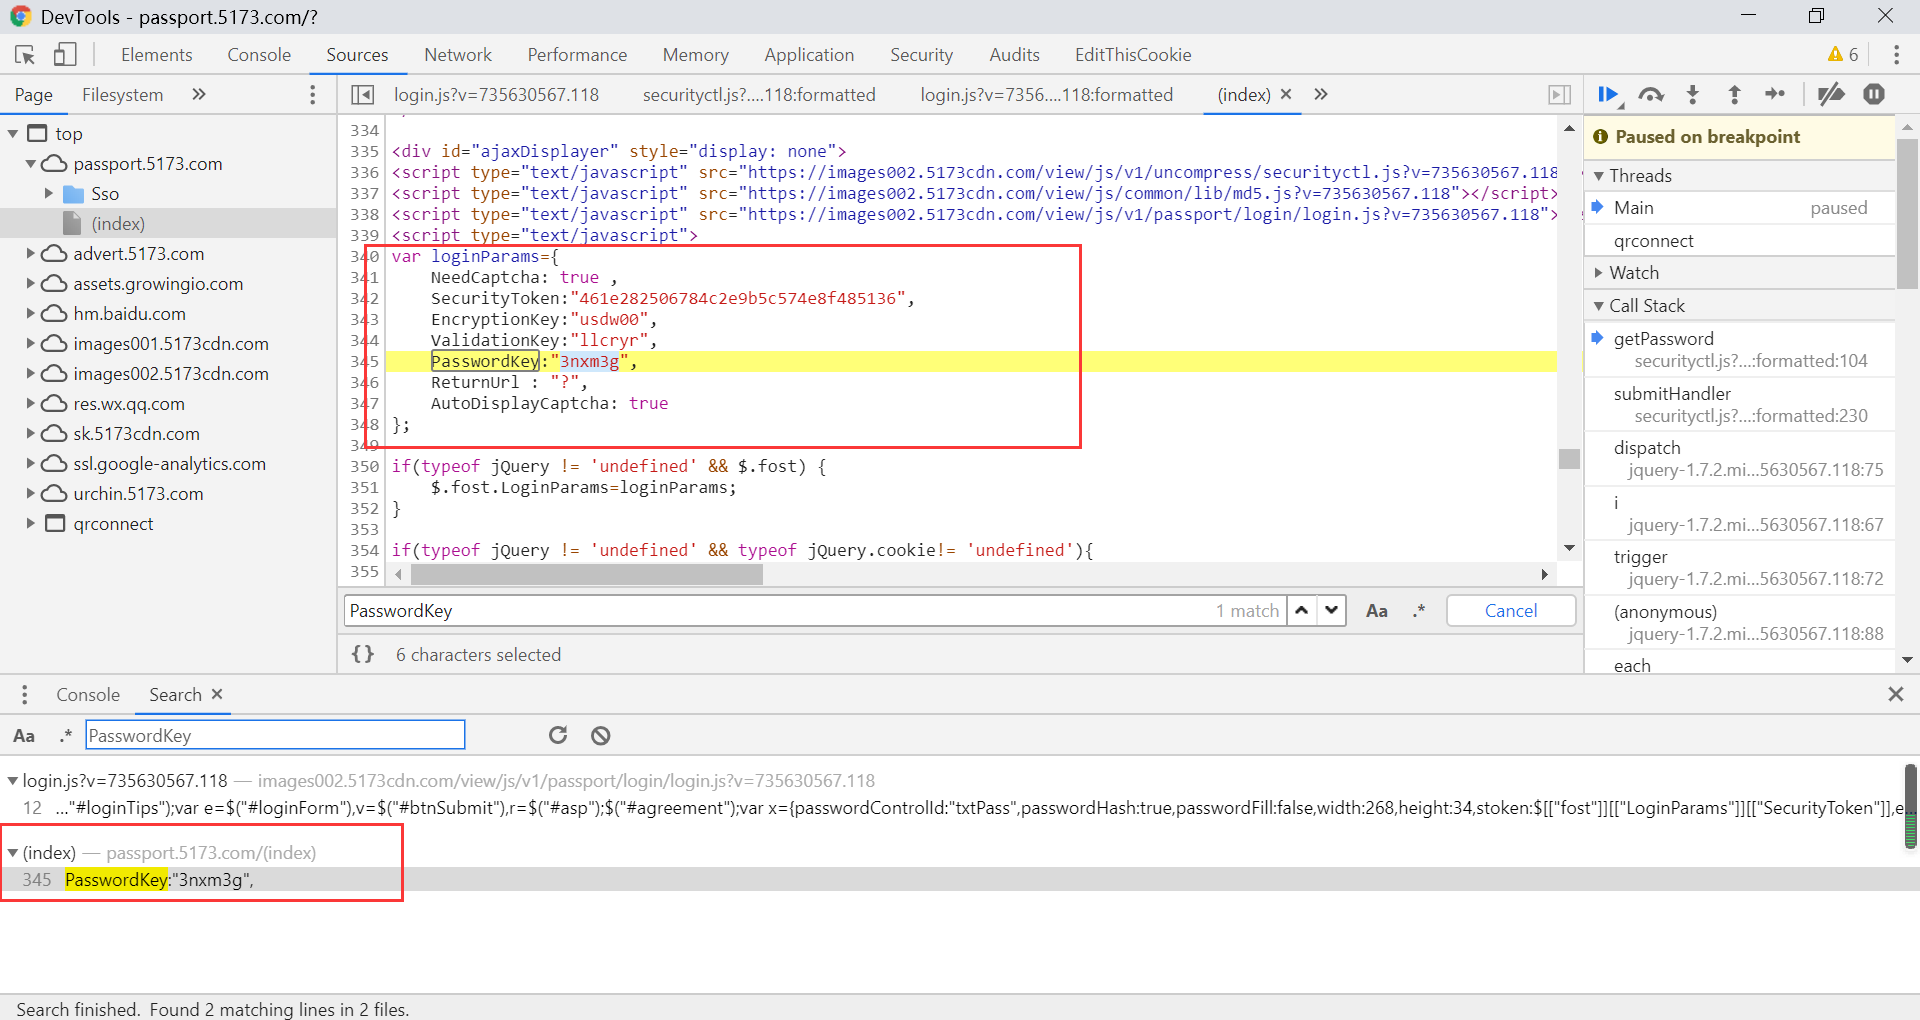This screenshot has width=1920, height=1020.
Task: Open the Console drawer tab
Action: 88,695
